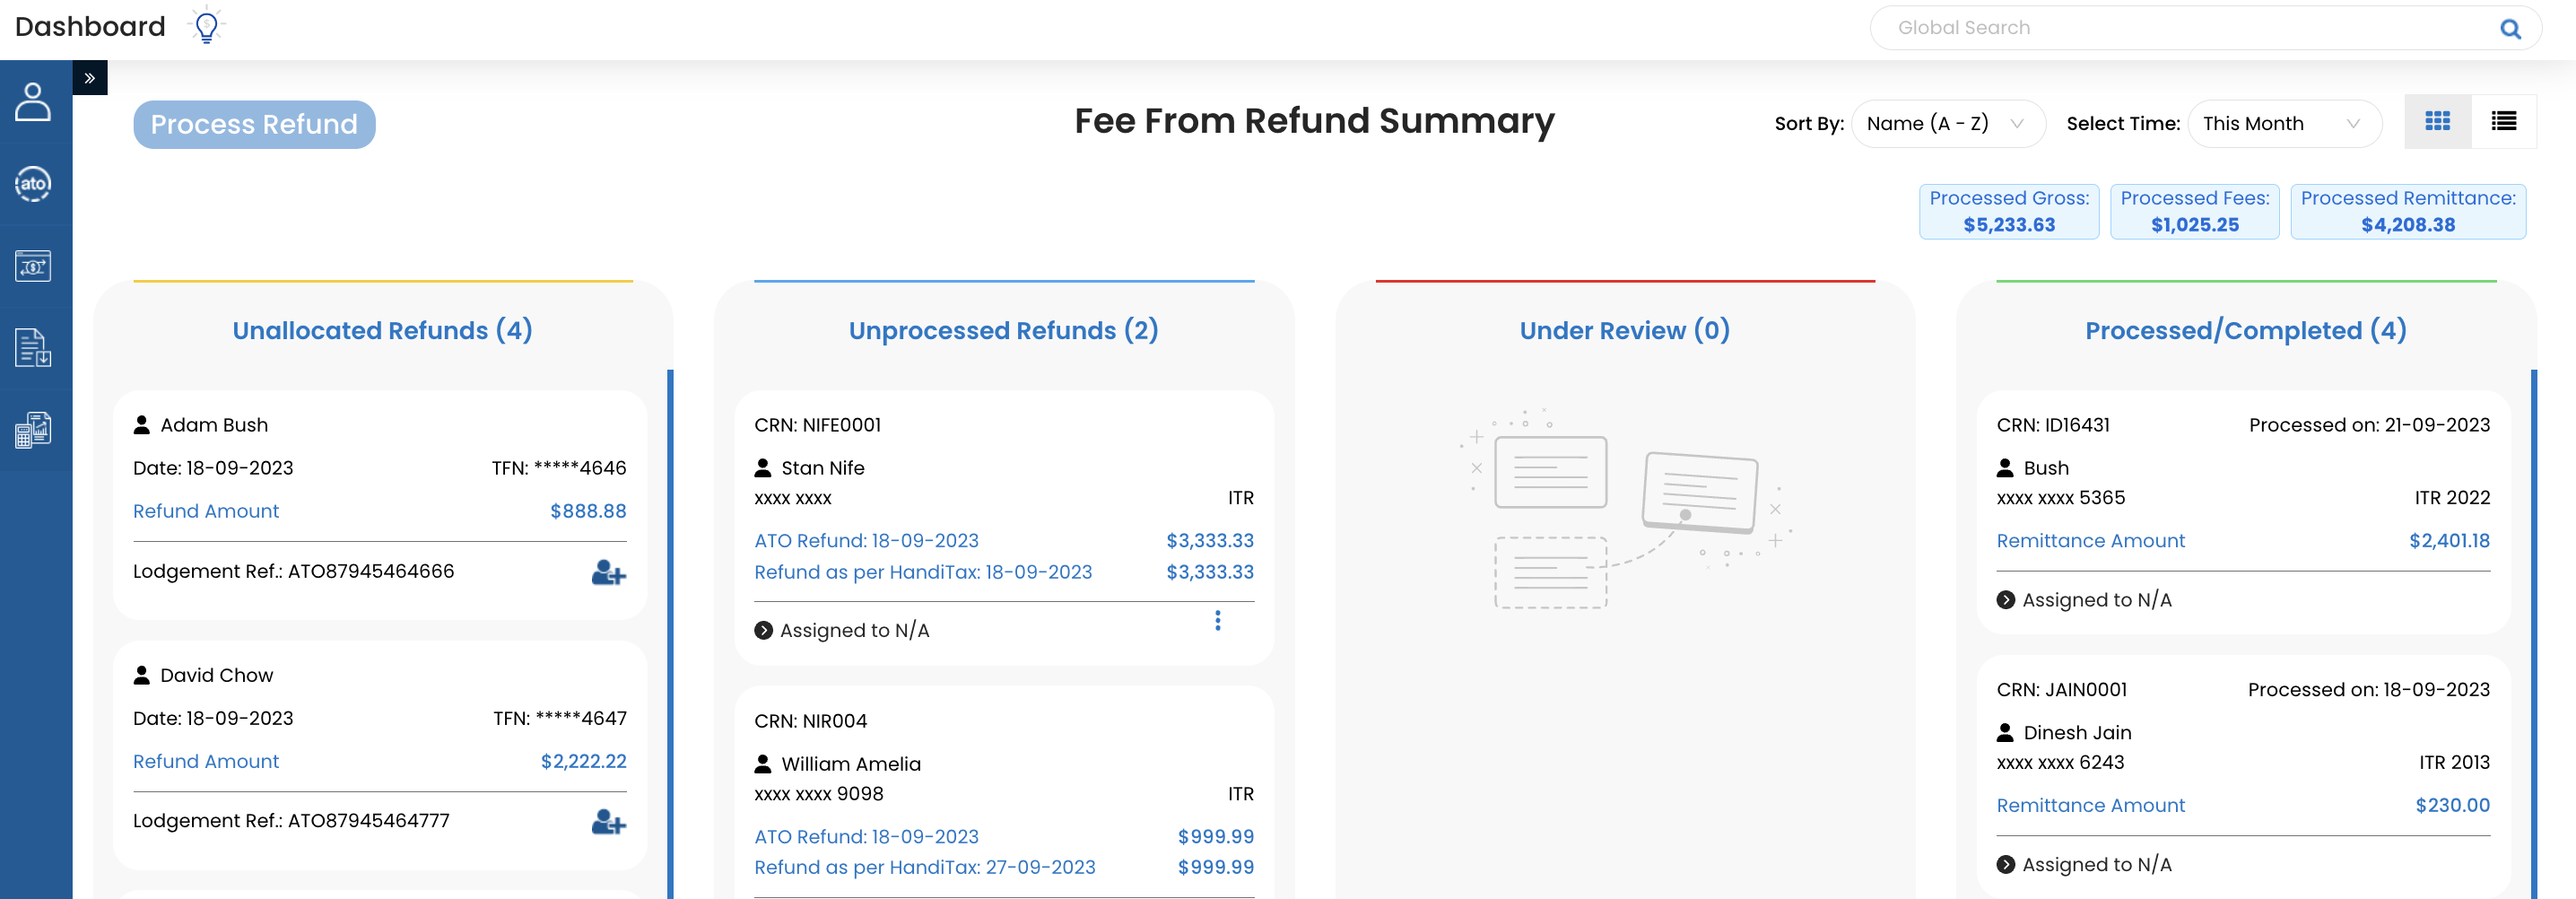Click ATO Refund link for William Amelia
The width and height of the screenshot is (2576, 899).
tap(866, 837)
